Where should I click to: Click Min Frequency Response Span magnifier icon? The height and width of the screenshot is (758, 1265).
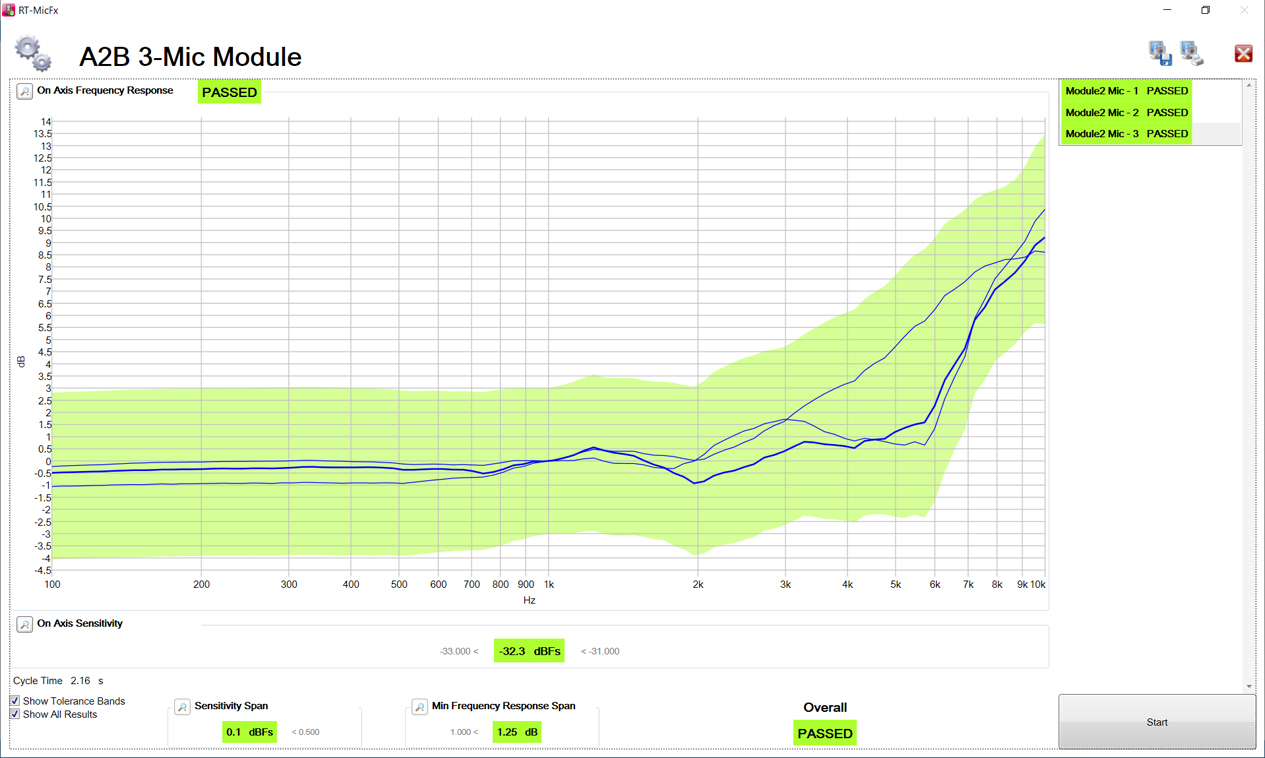(x=420, y=707)
